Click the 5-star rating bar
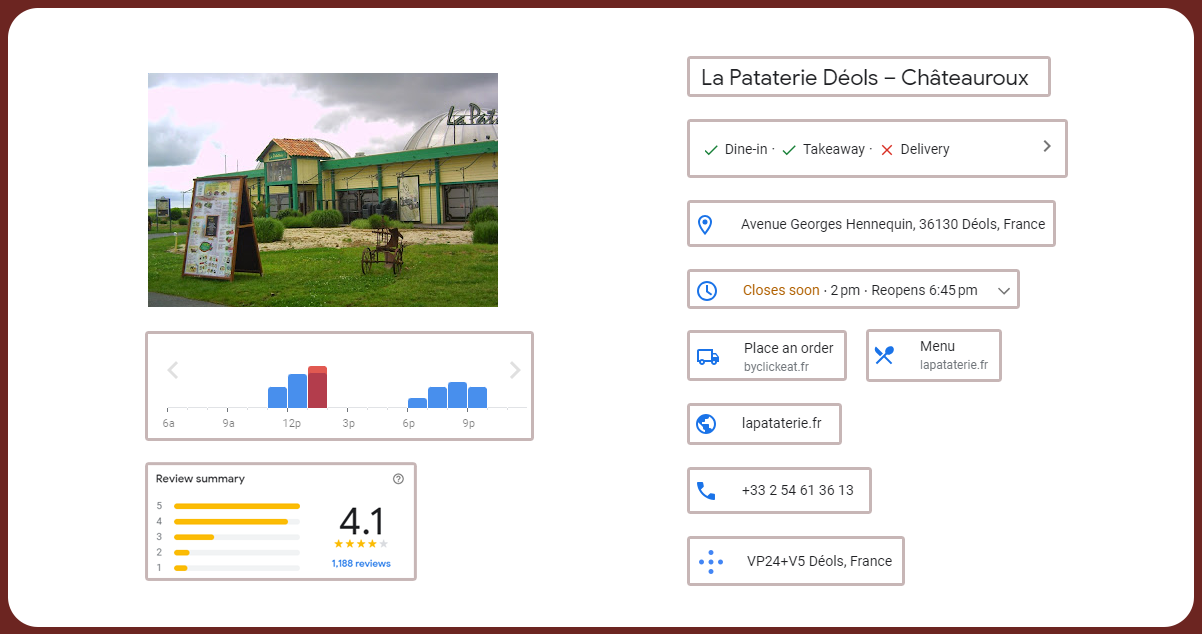The width and height of the screenshot is (1202, 634). (x=237, y=506)
